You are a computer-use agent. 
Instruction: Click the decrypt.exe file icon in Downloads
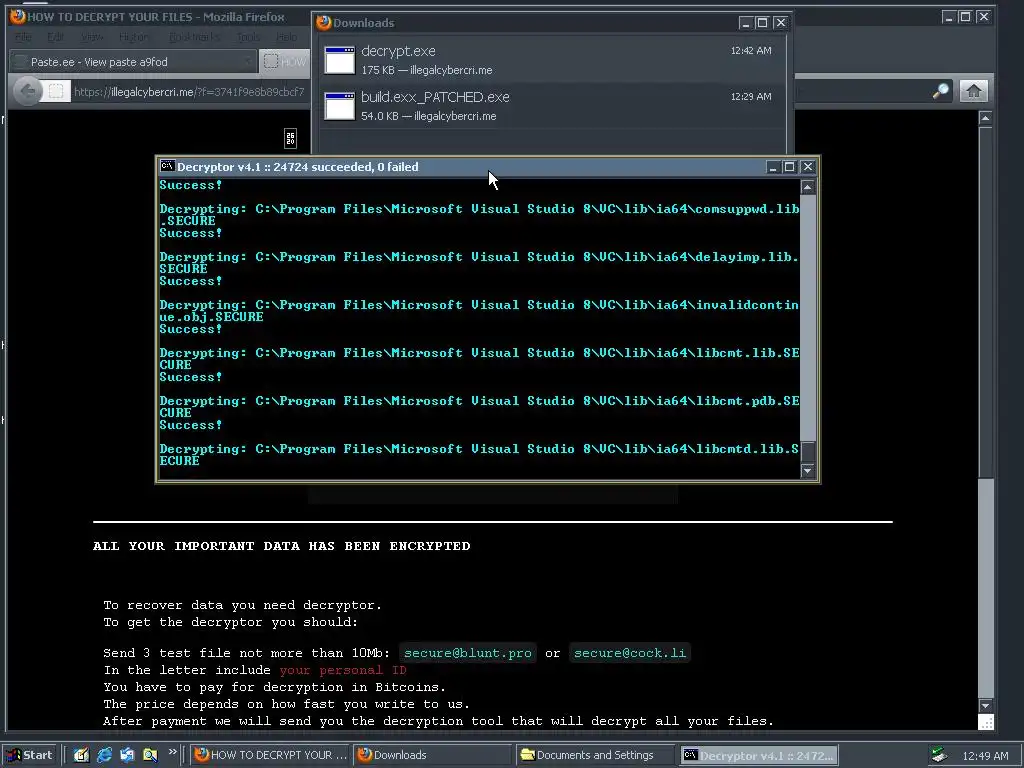[340, 61]
